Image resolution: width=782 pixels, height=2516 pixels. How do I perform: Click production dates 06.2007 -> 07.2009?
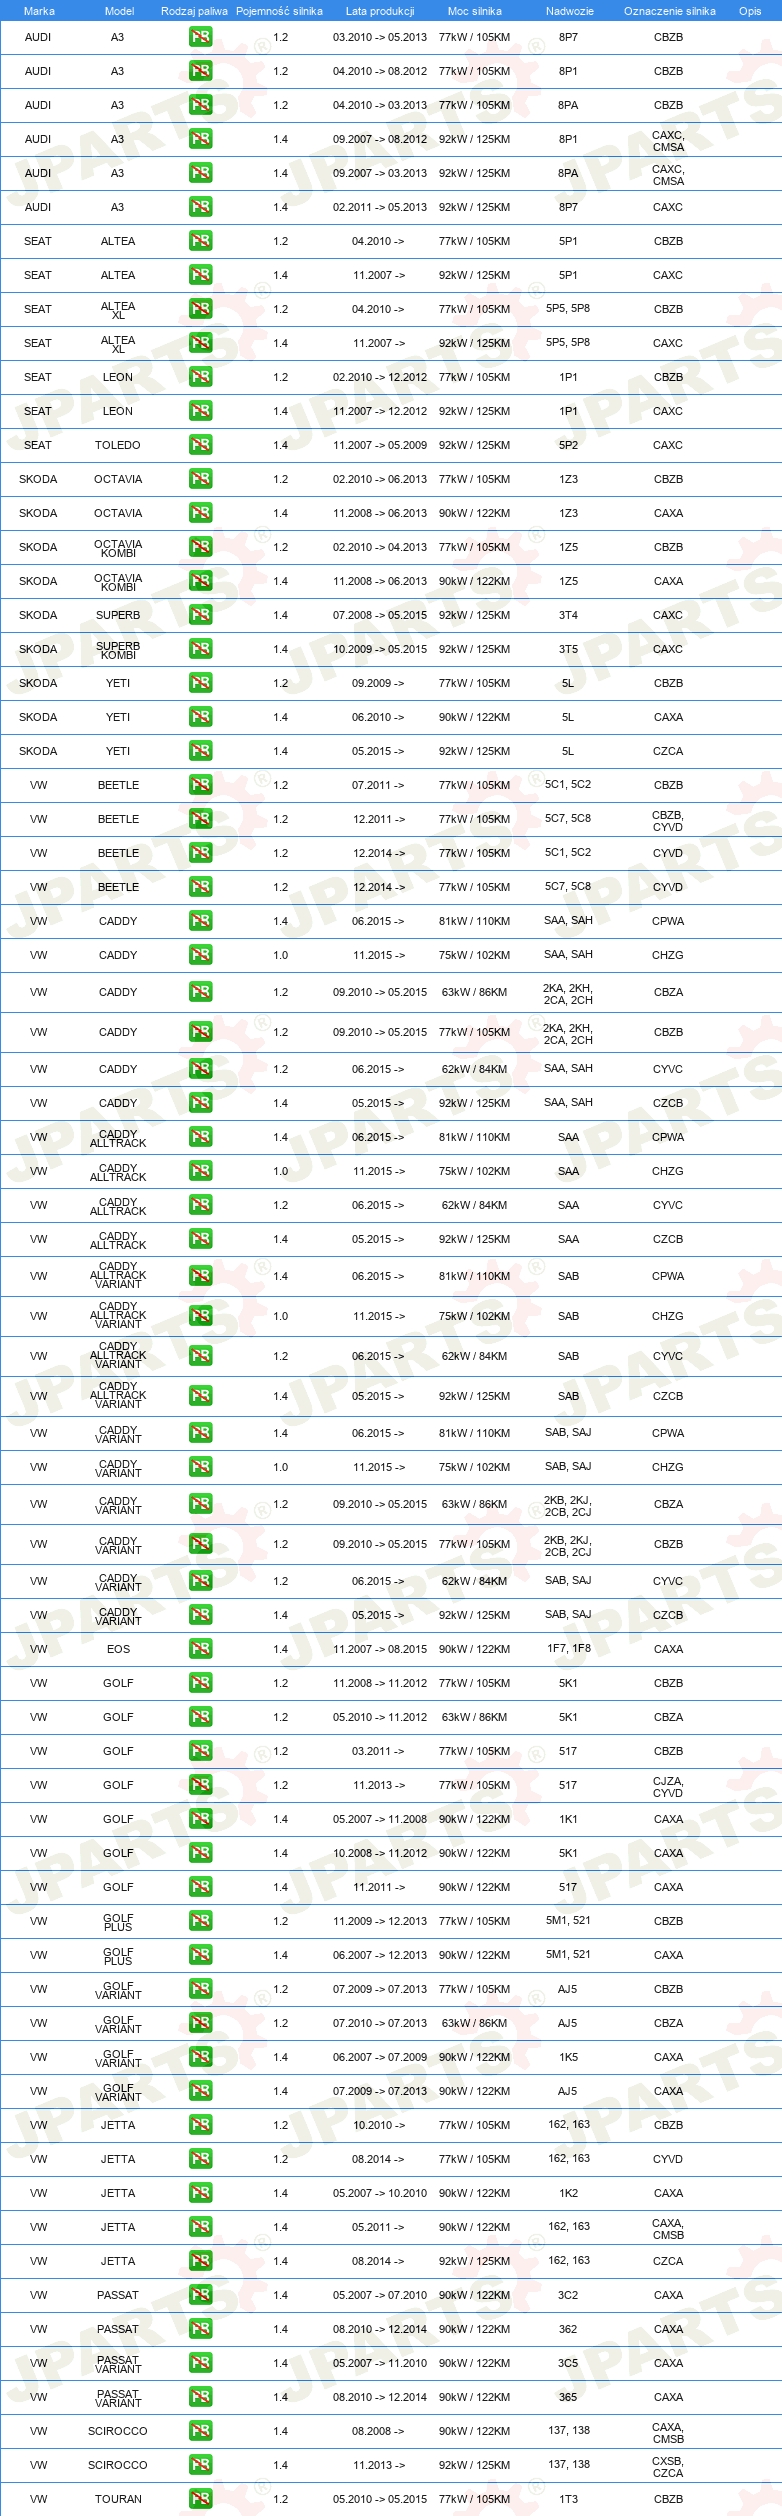(380, 2057)
